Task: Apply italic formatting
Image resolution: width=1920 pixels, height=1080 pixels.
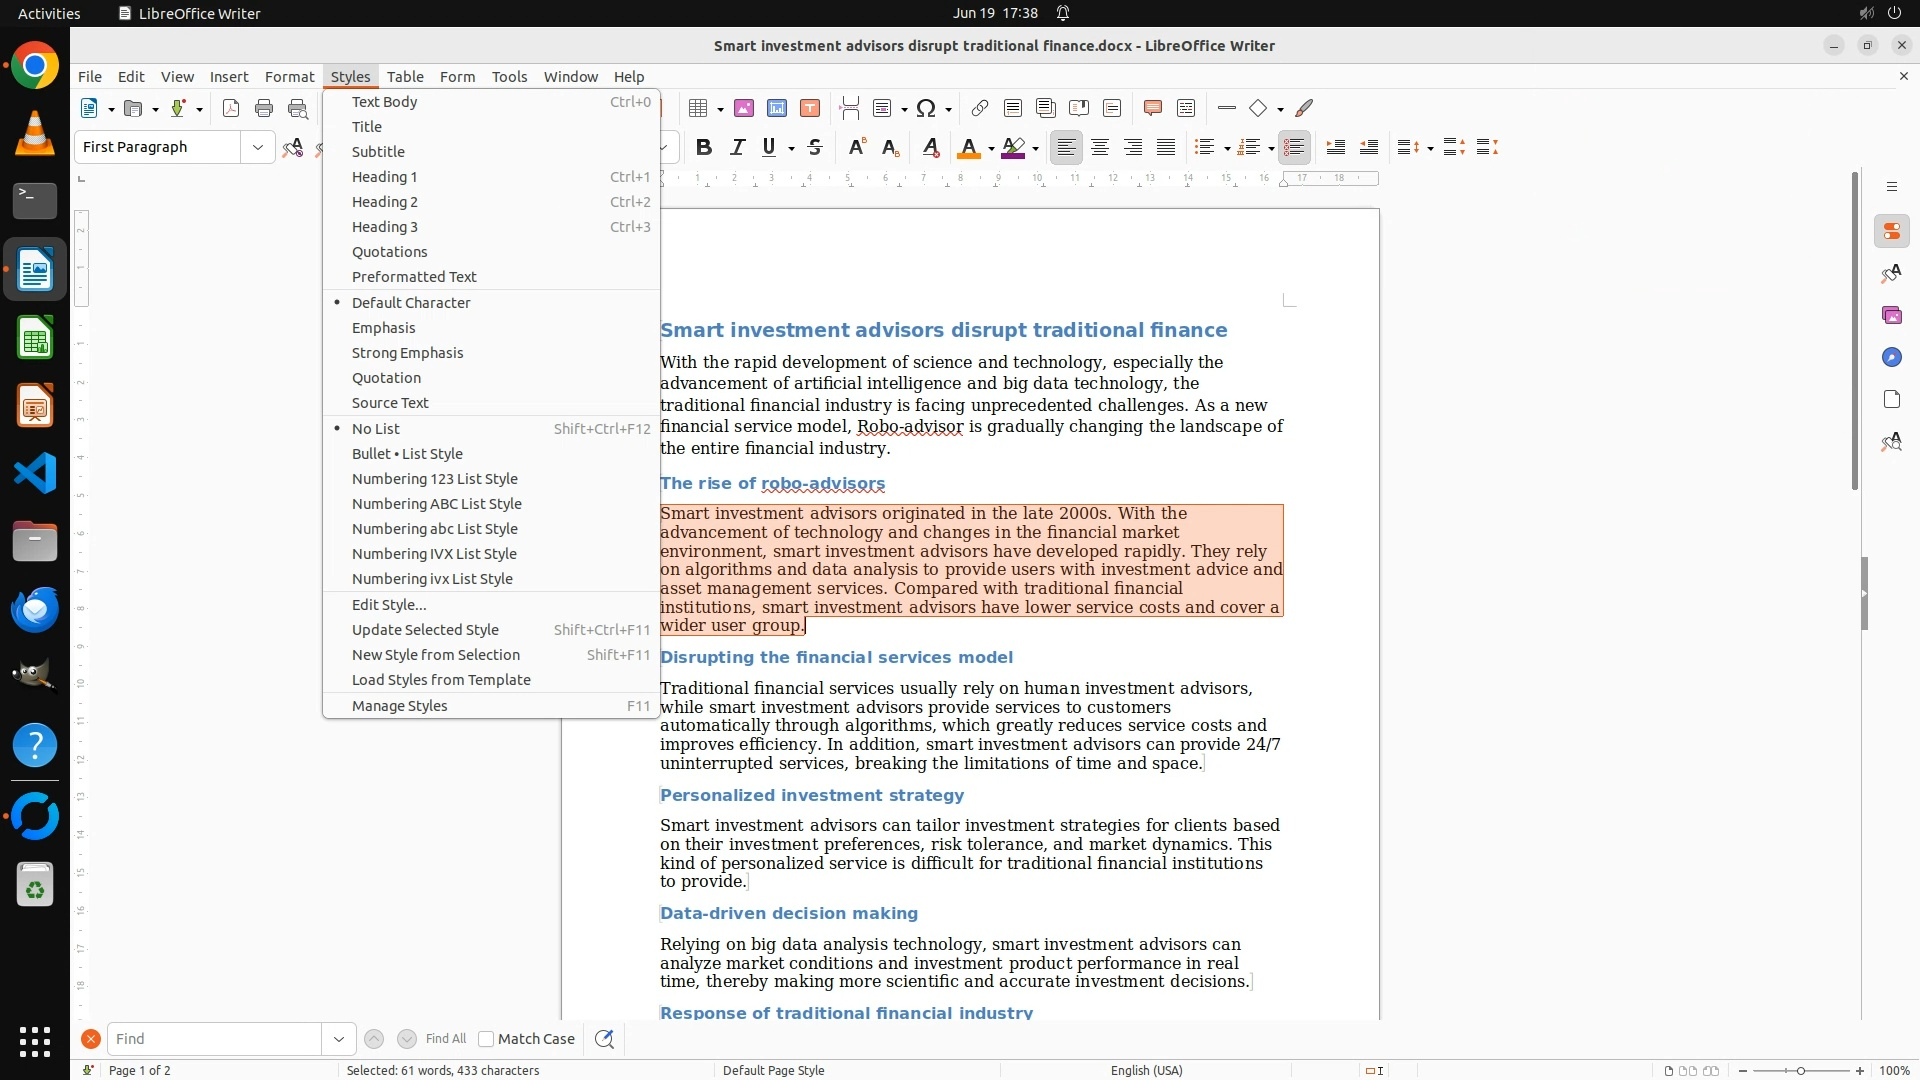Action: [737, 147]
